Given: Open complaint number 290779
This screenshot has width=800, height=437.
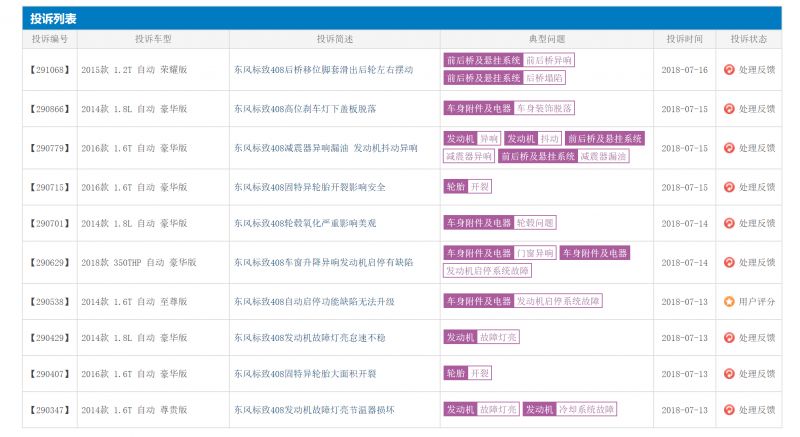Looking at the screenshot, I should pos(49,148).
